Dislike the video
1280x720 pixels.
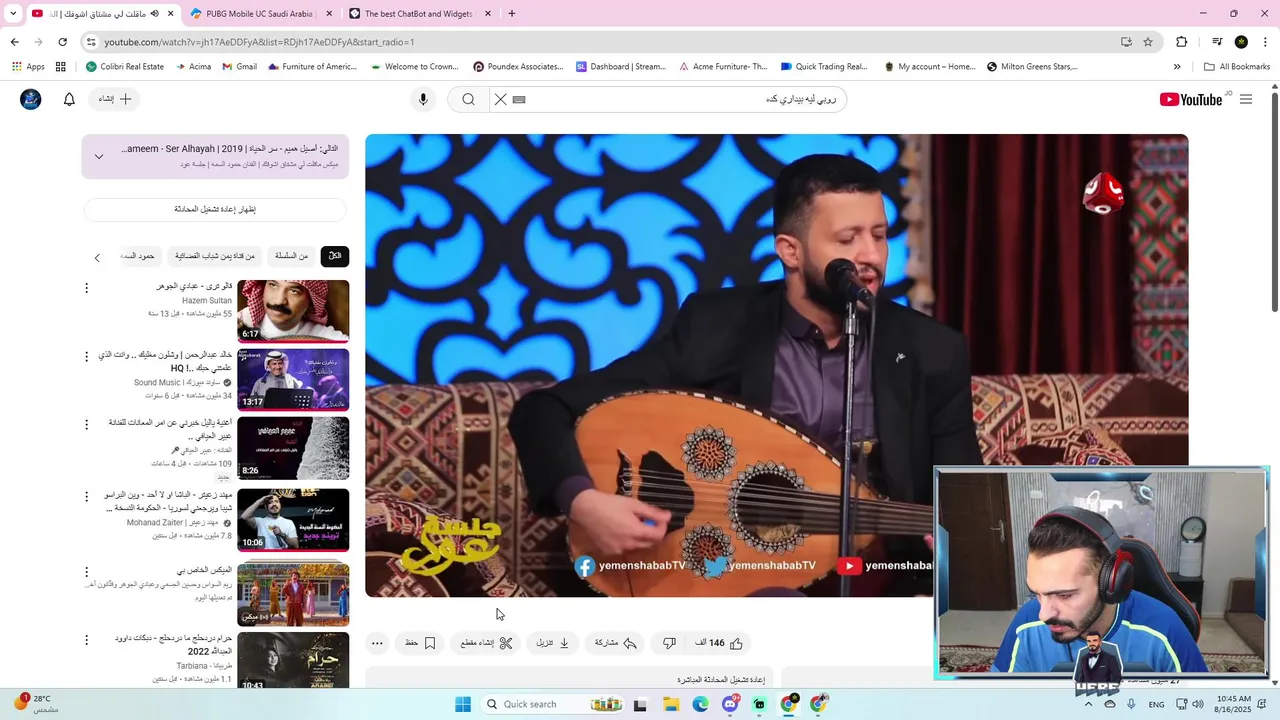point(669,643)
